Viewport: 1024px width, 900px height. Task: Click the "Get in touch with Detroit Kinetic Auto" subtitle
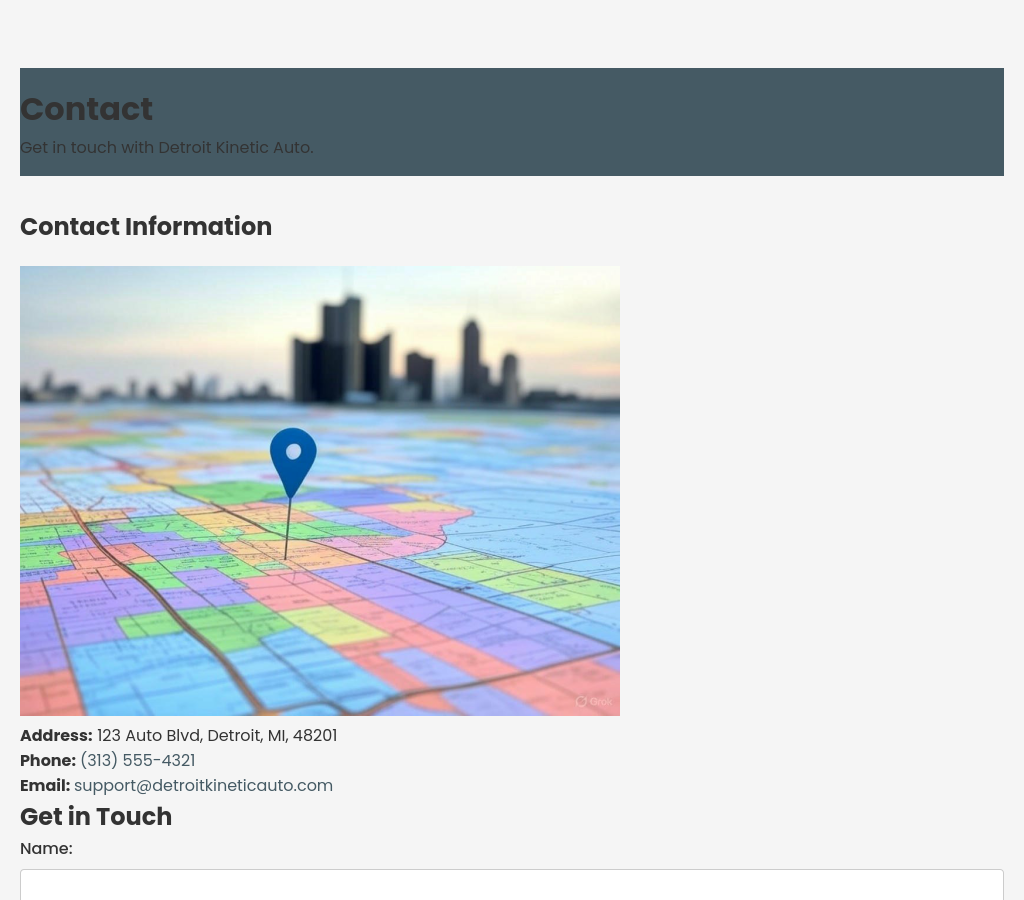pyautogui.click(x=166, y=148)
